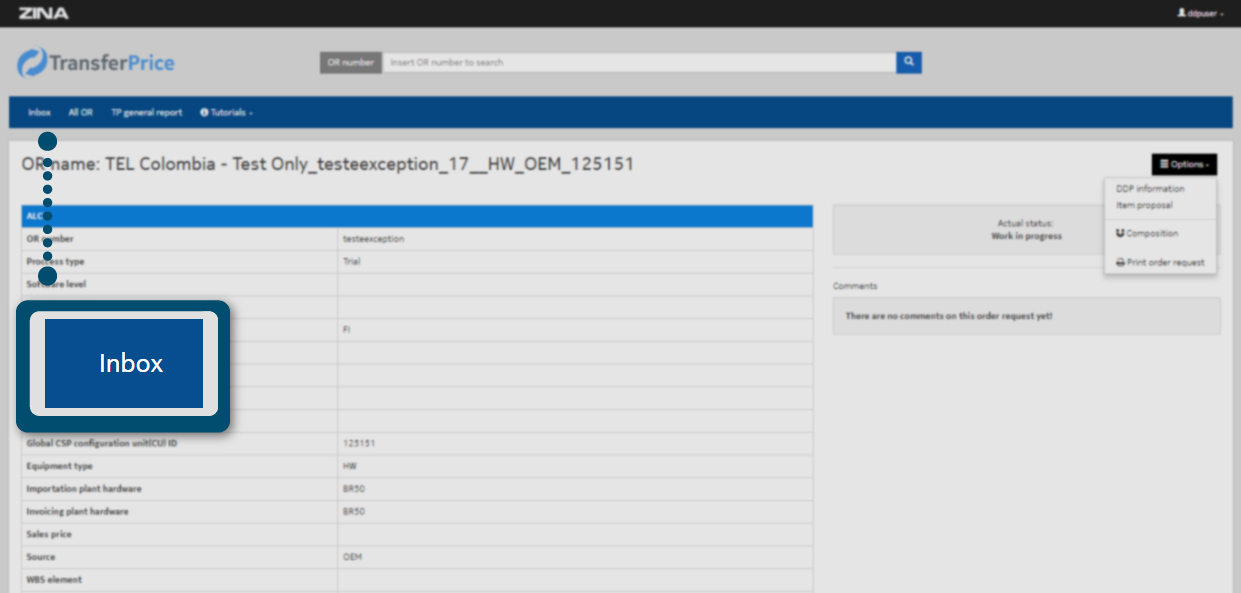
Task: Click the large Inbox callout box
Action: pyautogui.click(x=124, y=364)
